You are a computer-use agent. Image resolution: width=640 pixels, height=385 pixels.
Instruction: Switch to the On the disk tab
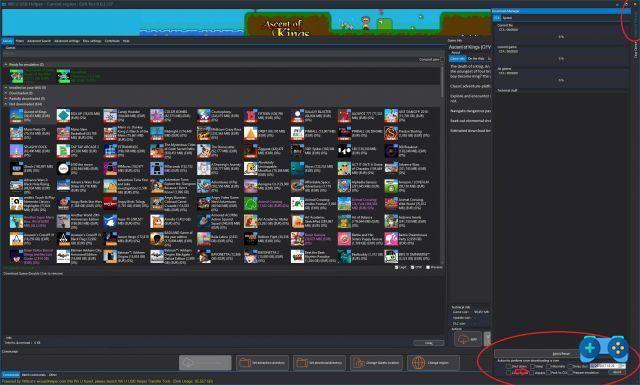point(476,59)
